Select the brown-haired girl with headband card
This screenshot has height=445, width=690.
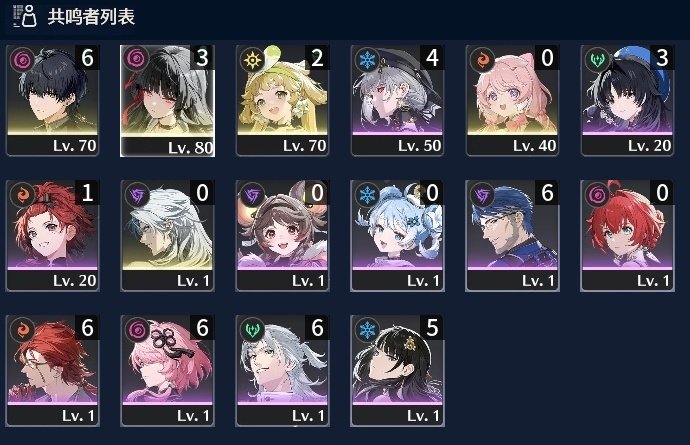[x=283, y=235]
